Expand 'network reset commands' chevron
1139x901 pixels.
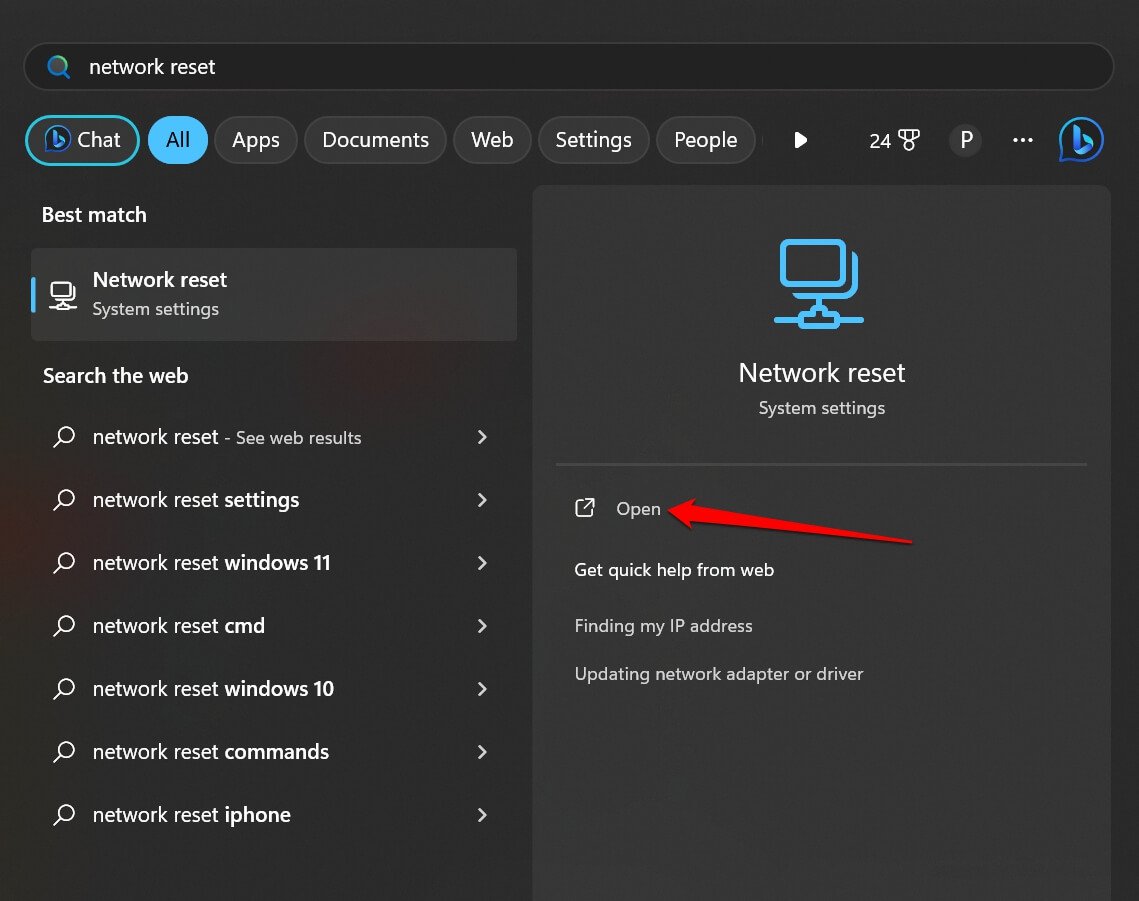pos(482,751)
